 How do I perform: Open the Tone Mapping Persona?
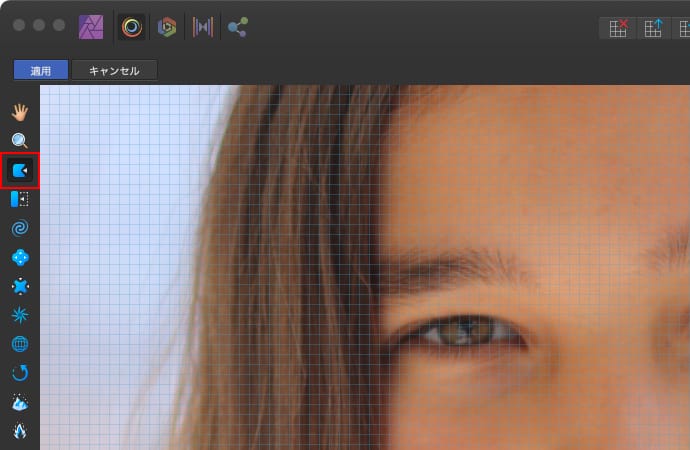click(x=202, y=27)
